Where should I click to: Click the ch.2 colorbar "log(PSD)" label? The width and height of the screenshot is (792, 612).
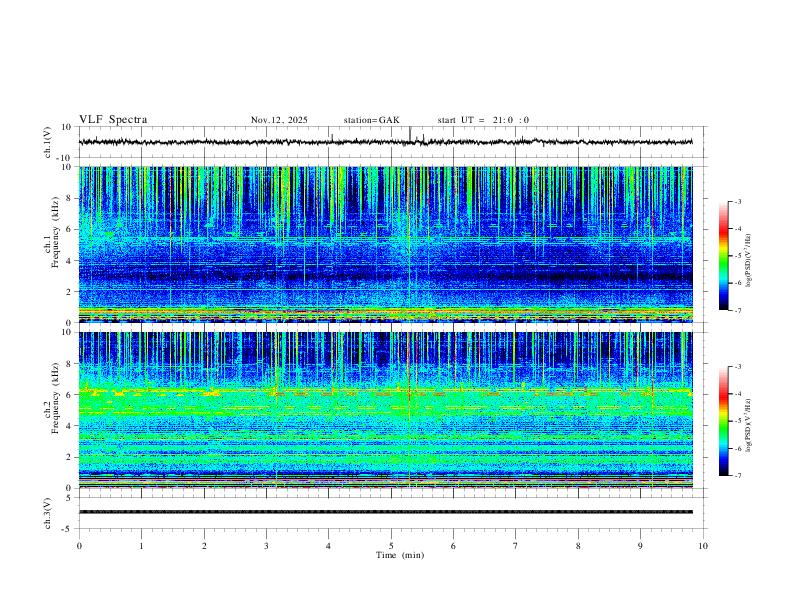click(748, 425)
